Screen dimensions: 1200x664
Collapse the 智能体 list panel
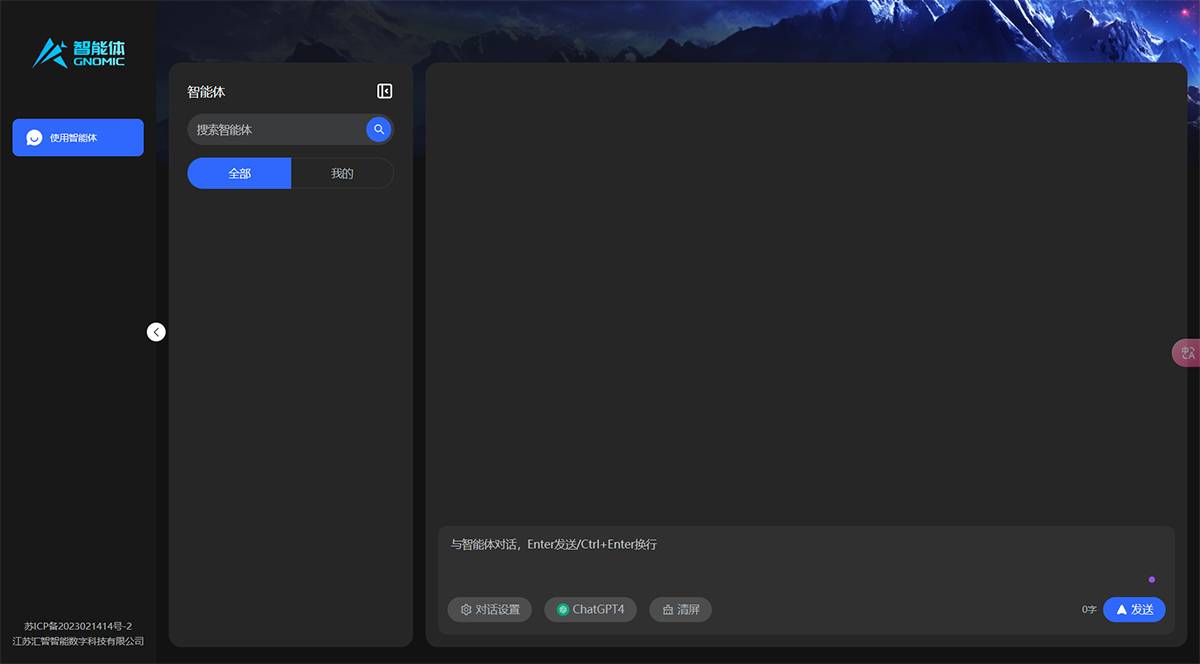coord(385,91)
